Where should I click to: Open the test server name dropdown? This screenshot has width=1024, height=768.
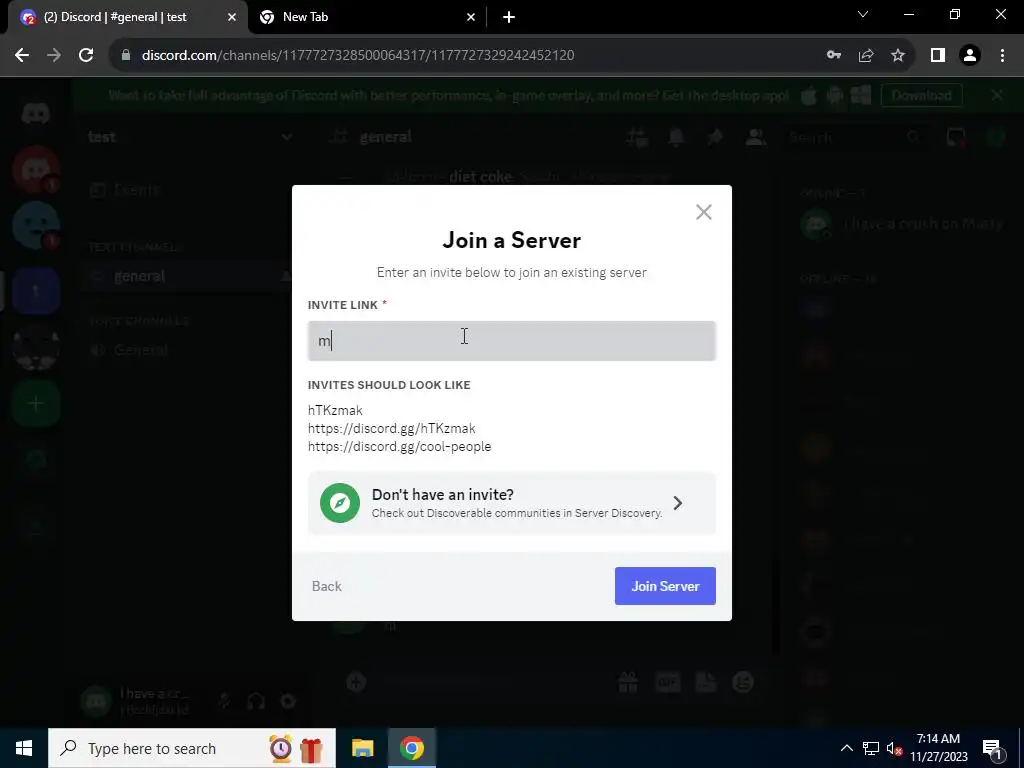coord(189,136)
